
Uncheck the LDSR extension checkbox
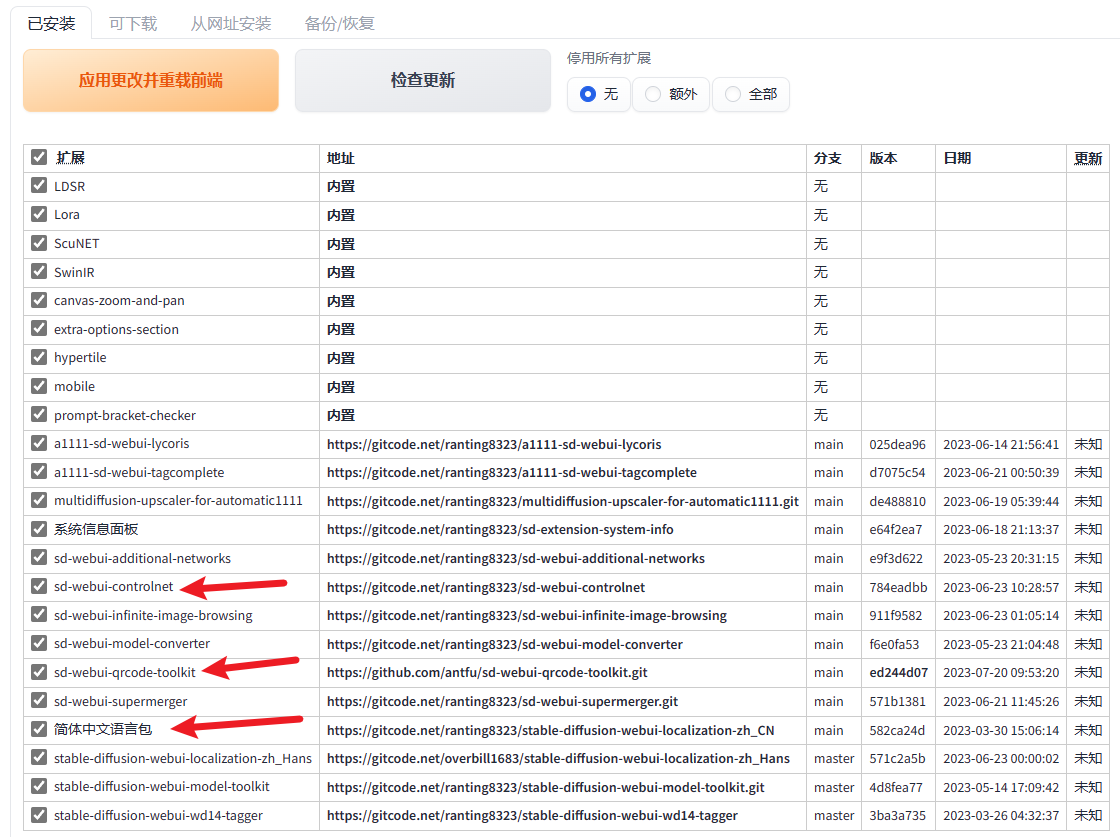pyautogui.click(x=39, y=186)
